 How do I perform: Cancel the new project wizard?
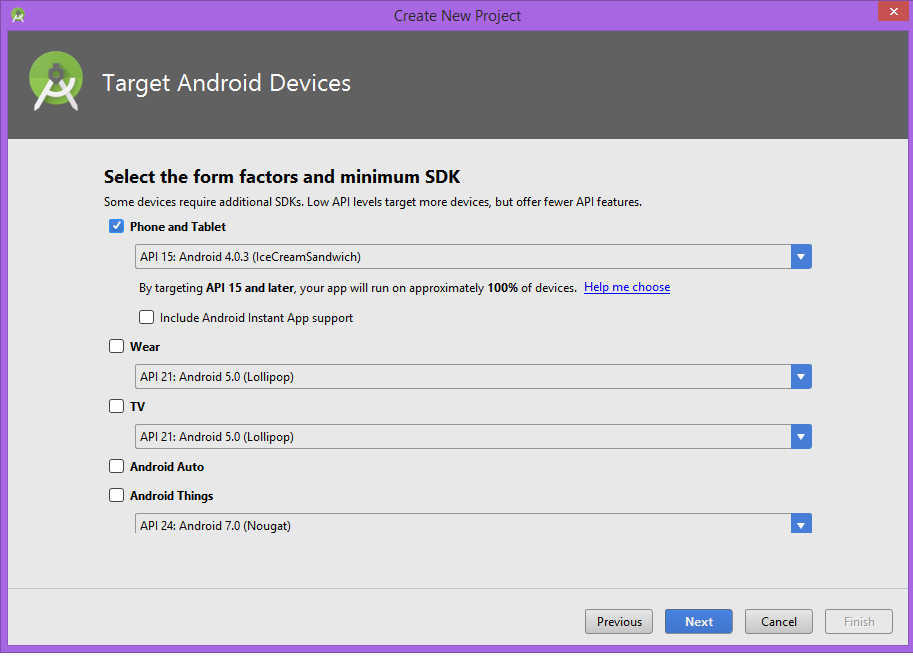[778, 621]
